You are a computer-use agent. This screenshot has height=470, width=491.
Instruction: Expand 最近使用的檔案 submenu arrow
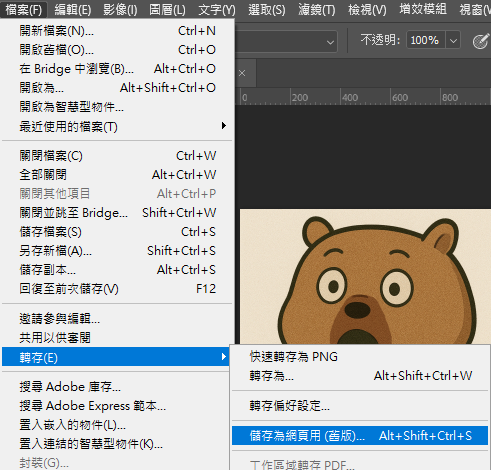[224, 126]
